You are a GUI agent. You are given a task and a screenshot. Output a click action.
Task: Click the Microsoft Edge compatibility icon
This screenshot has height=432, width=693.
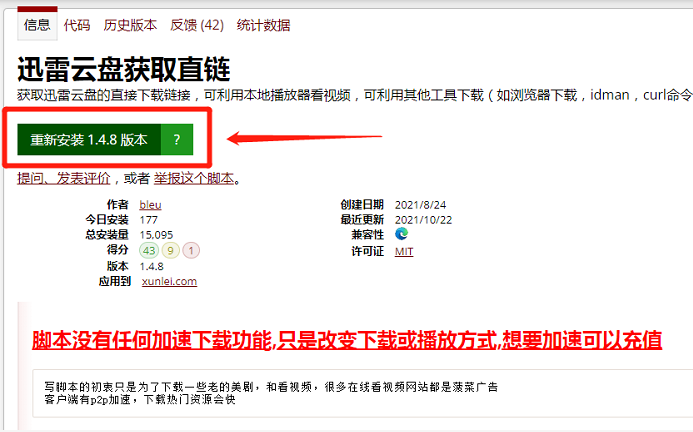point(402,234)
